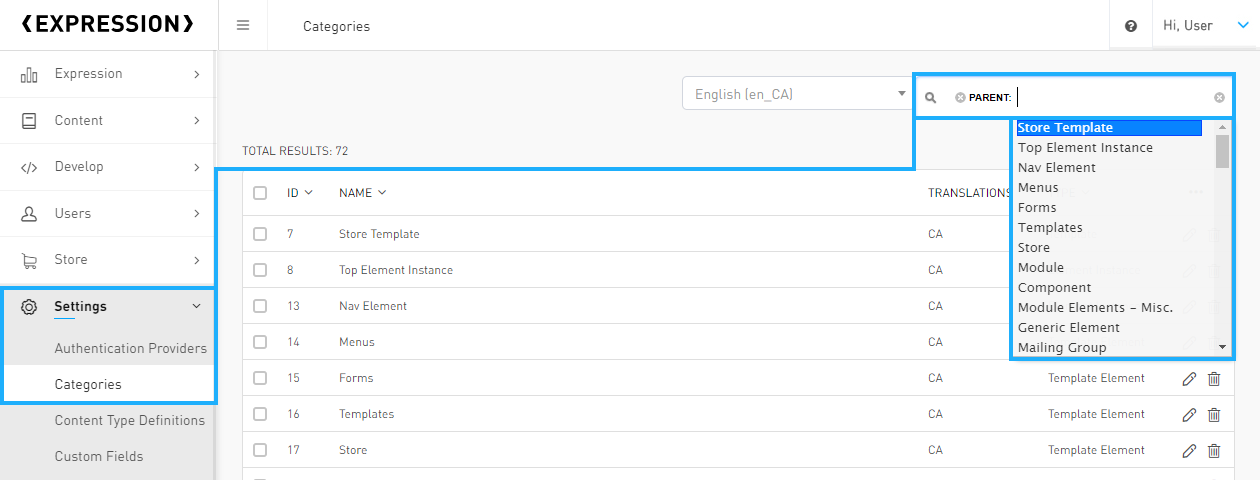This screenshot has width=1260, height=480.
Task: Clear the search field with x icon
Action: (1219, 98)
